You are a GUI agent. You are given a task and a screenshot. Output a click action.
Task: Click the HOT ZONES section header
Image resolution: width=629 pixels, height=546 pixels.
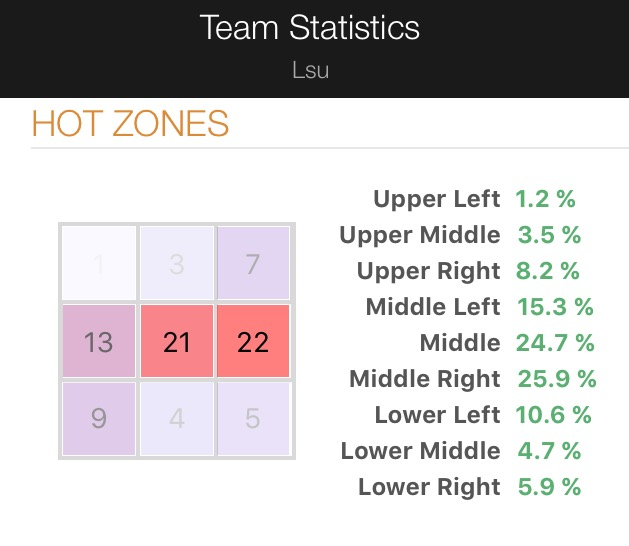130,124
